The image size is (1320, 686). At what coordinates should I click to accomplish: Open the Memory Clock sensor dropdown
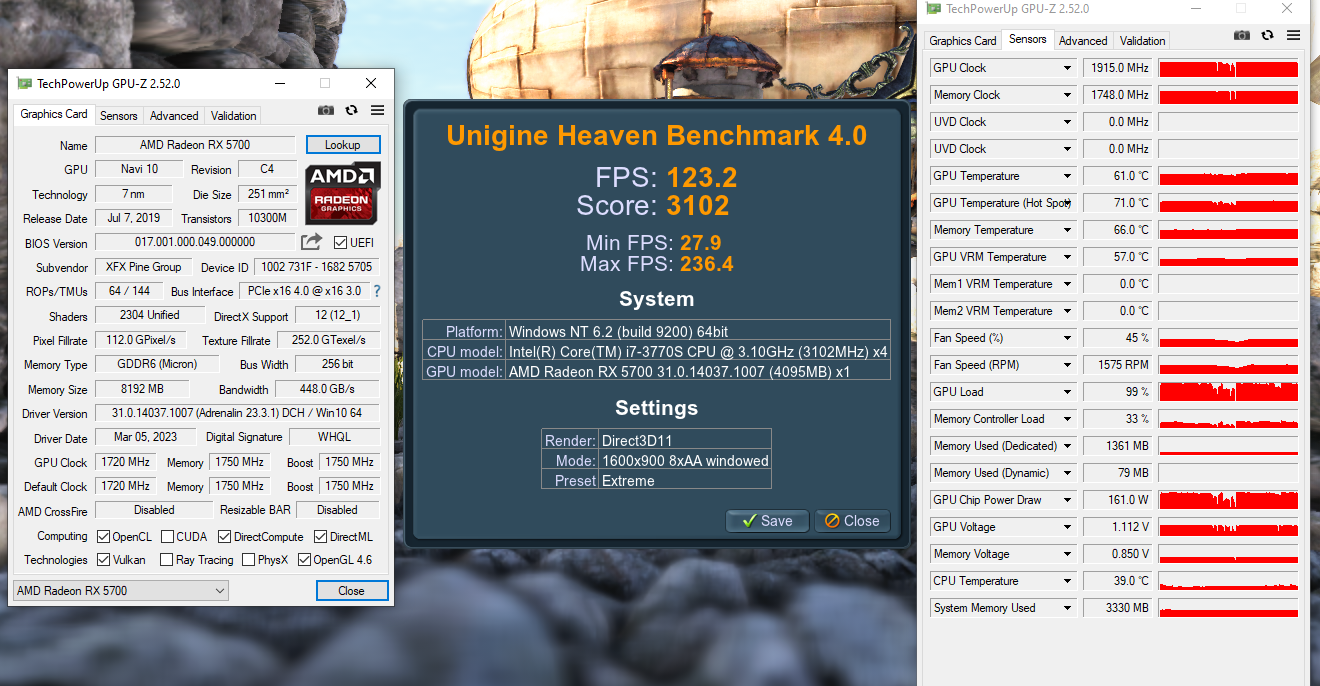(1068, 95)
